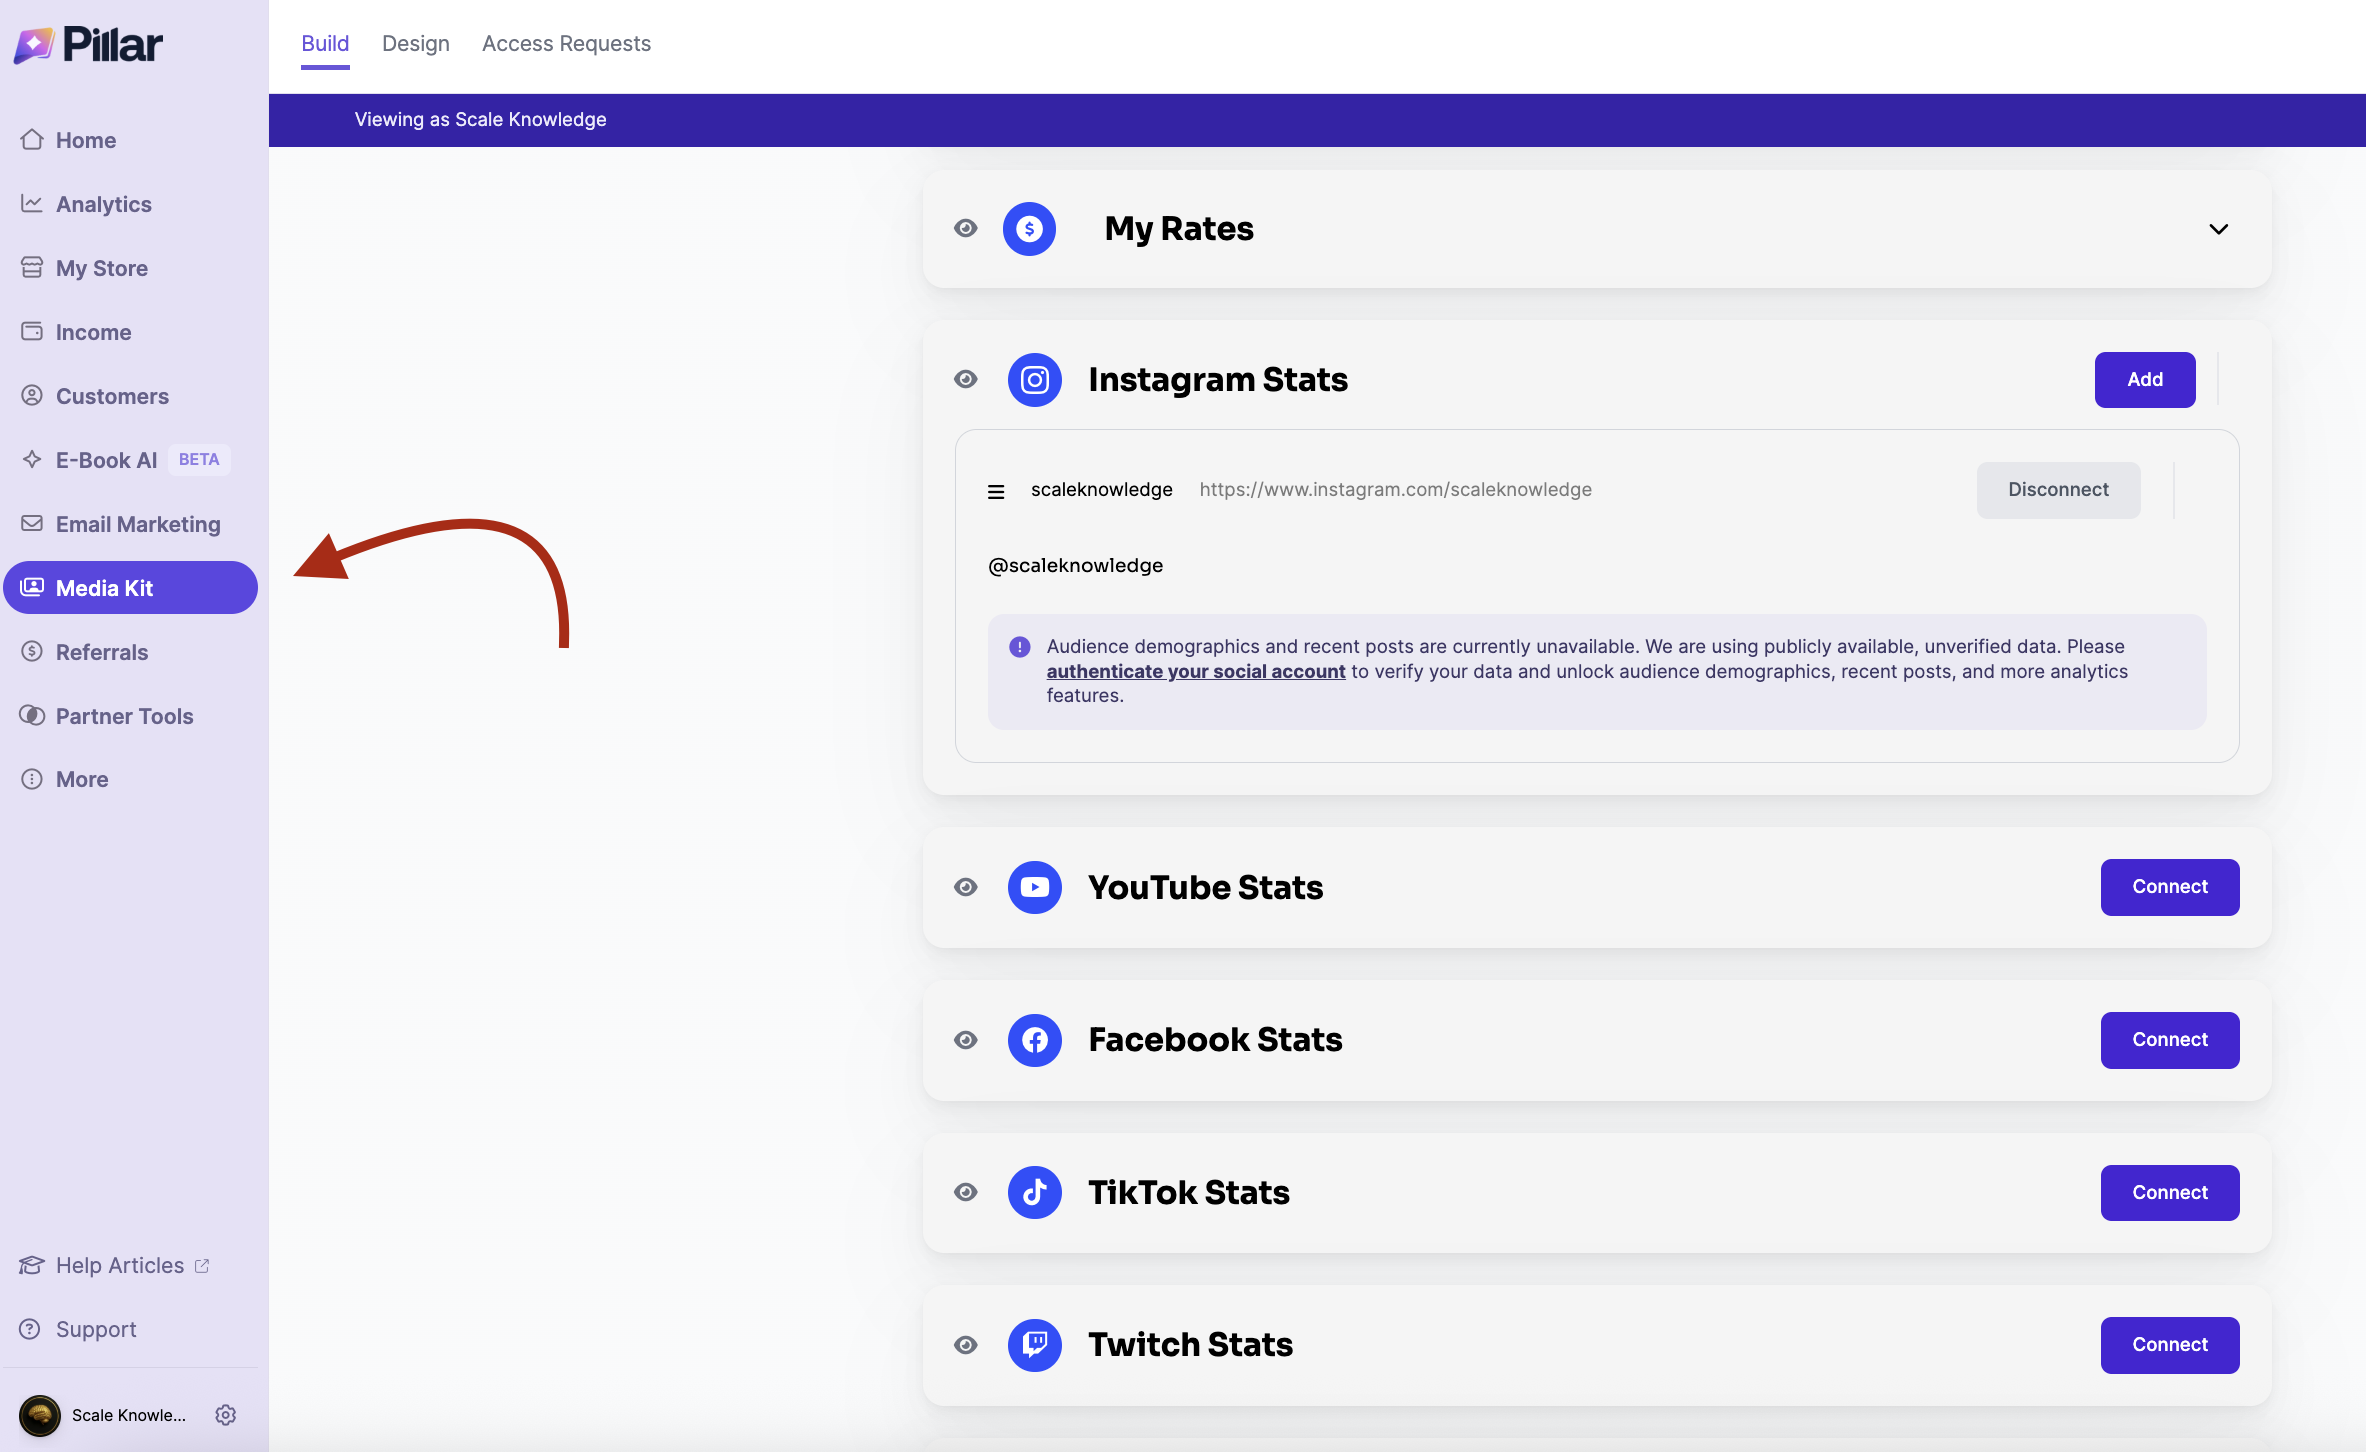2366x1452 pixels.
Task: Add another Instagram account
Action: click(2145, 380)
